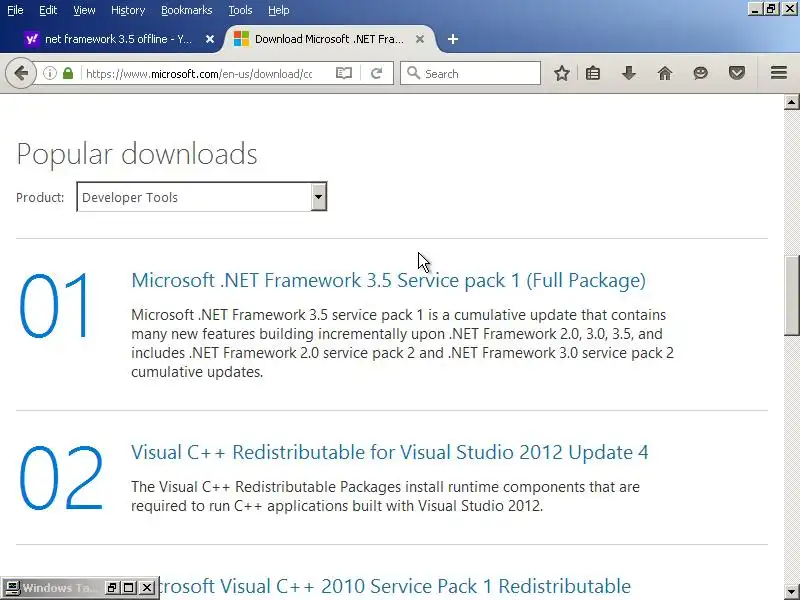
Task: Minimize the Firefox browser window
Action: [x=755, y=9]
